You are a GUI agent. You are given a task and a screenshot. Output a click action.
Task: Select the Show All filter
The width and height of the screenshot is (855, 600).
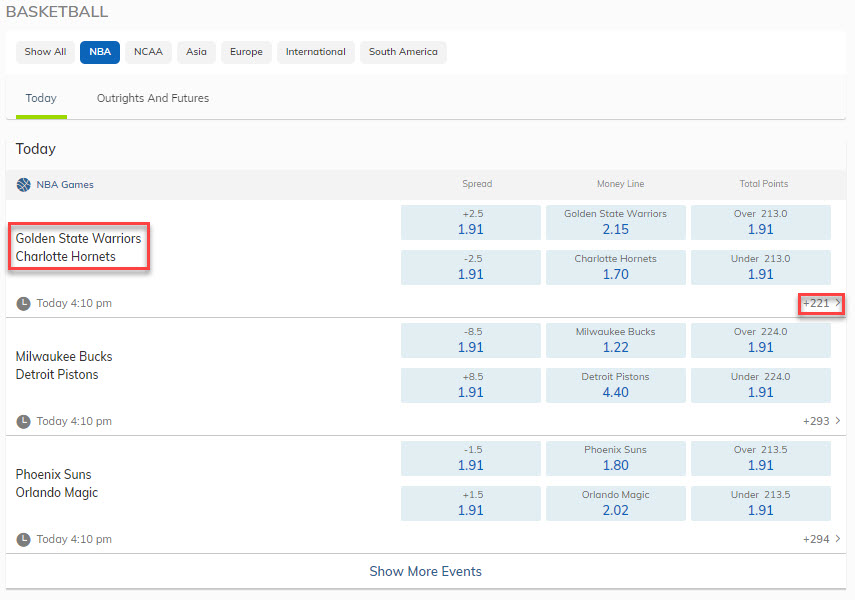pos(45,52)
